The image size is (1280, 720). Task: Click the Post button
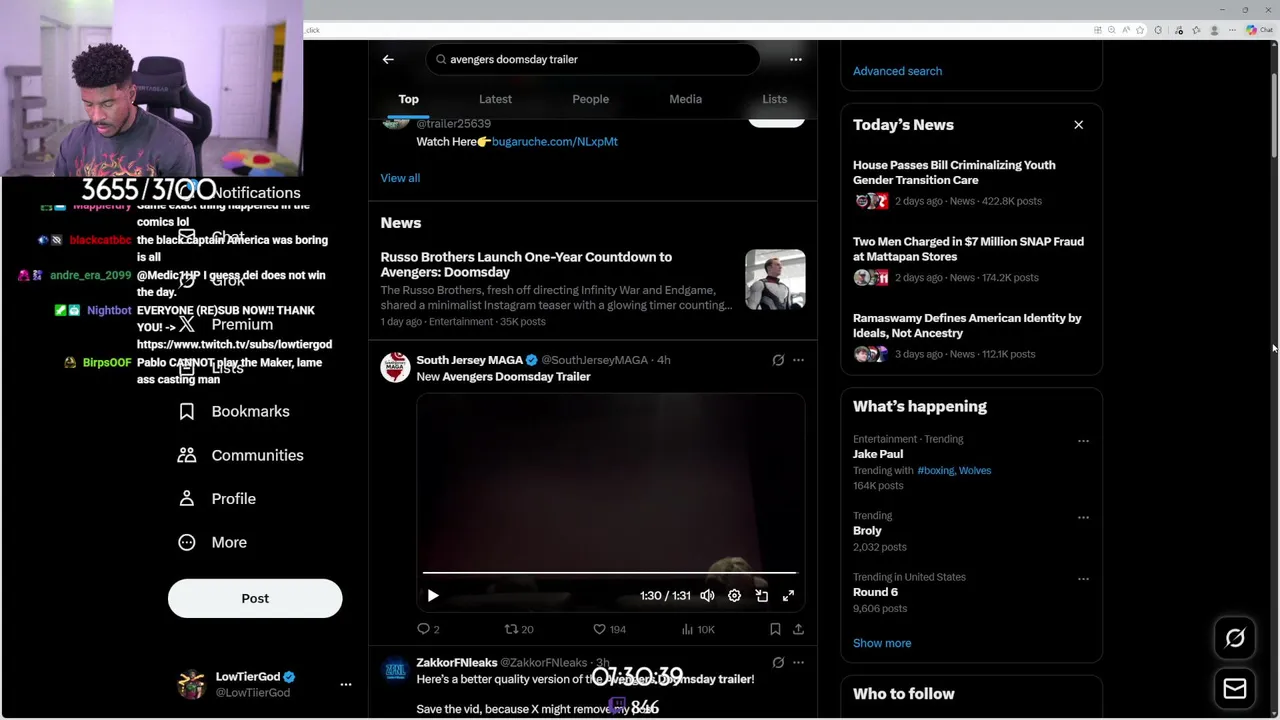(255, 598)
